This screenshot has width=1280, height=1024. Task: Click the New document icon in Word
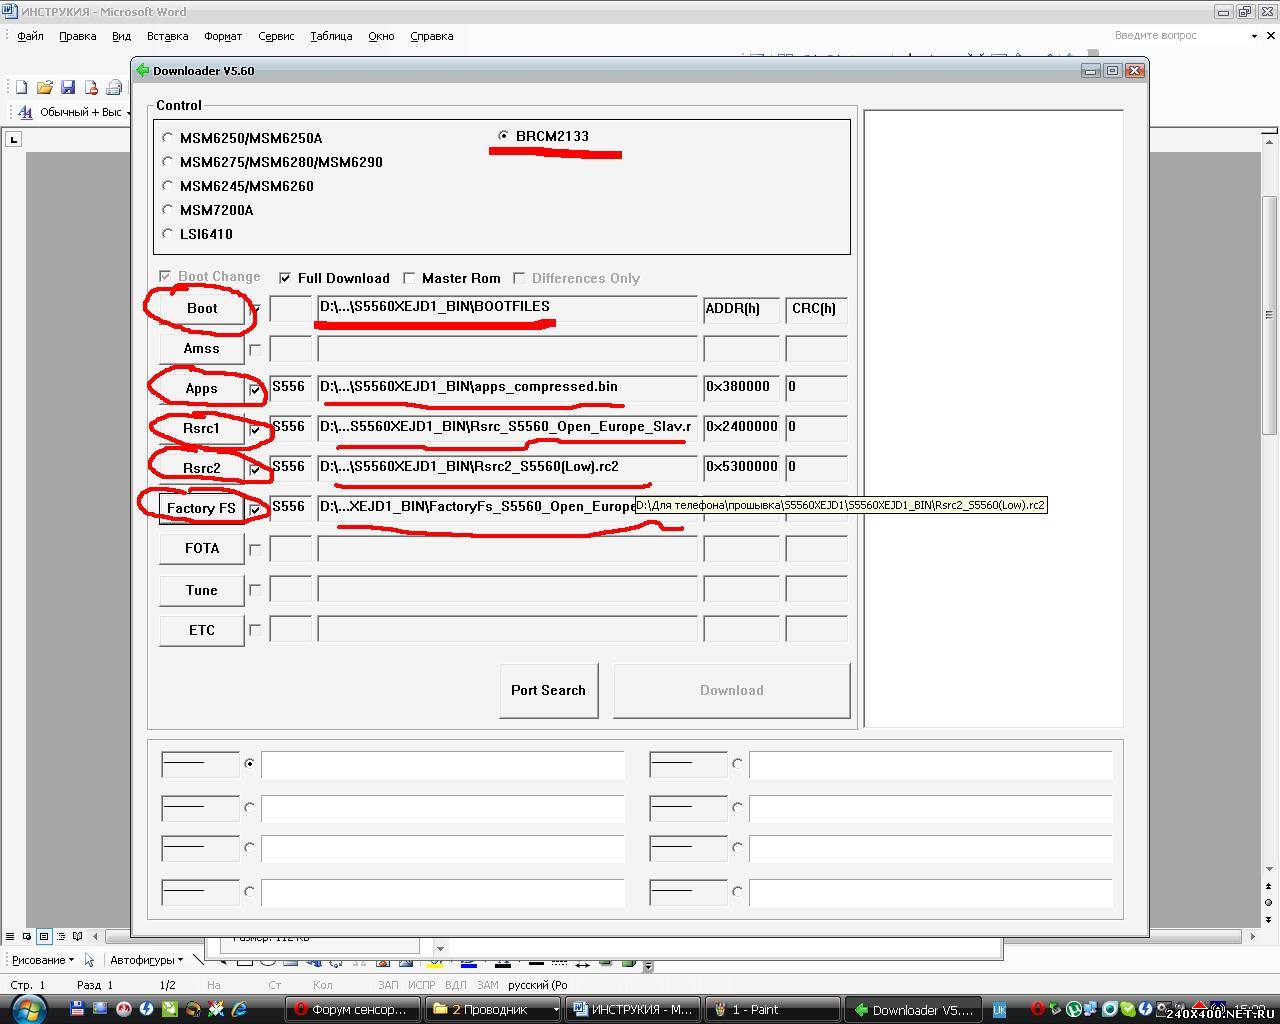point(21,88)
